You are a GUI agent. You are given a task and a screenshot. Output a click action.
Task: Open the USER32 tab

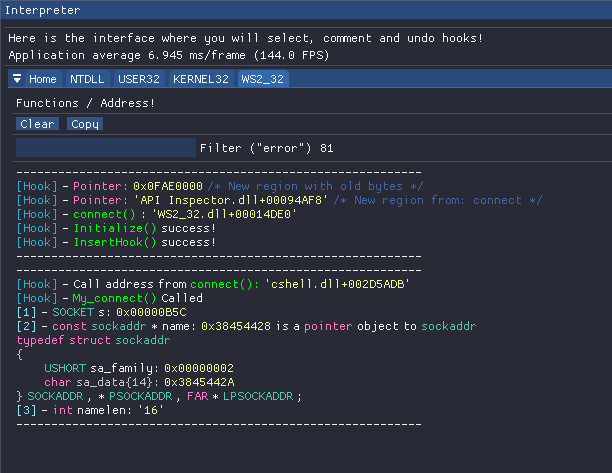[139, 79]
